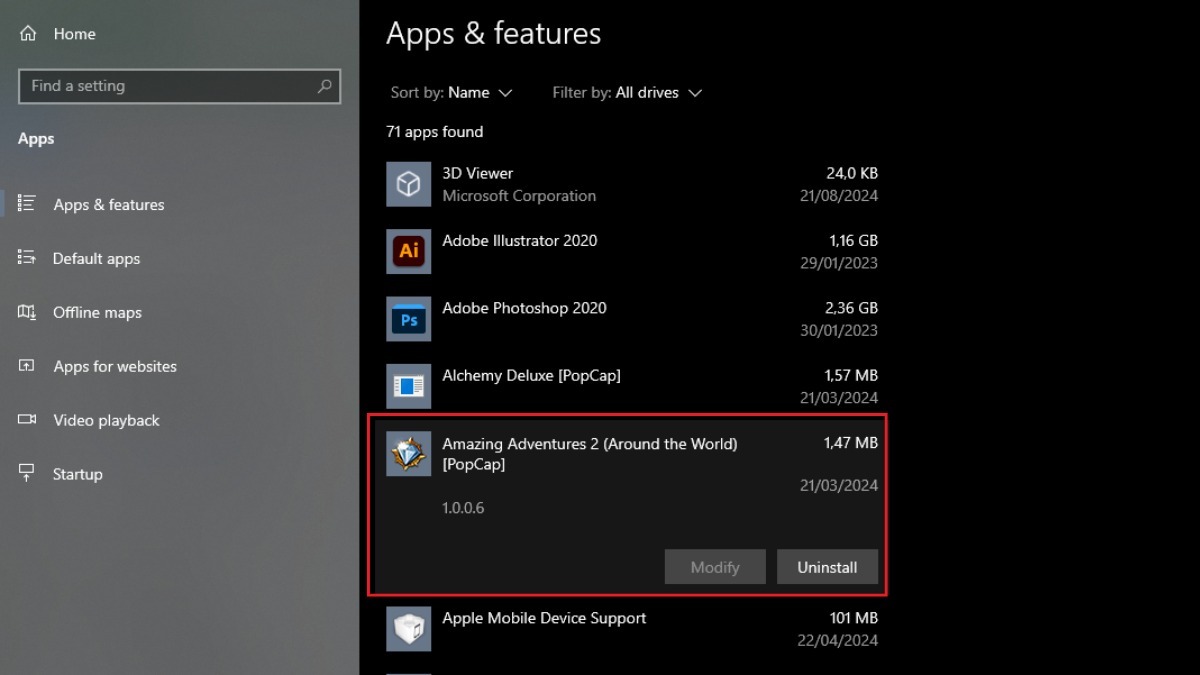Open Video playback settings
Screen dimensions: 1200x675
(106, 420)
